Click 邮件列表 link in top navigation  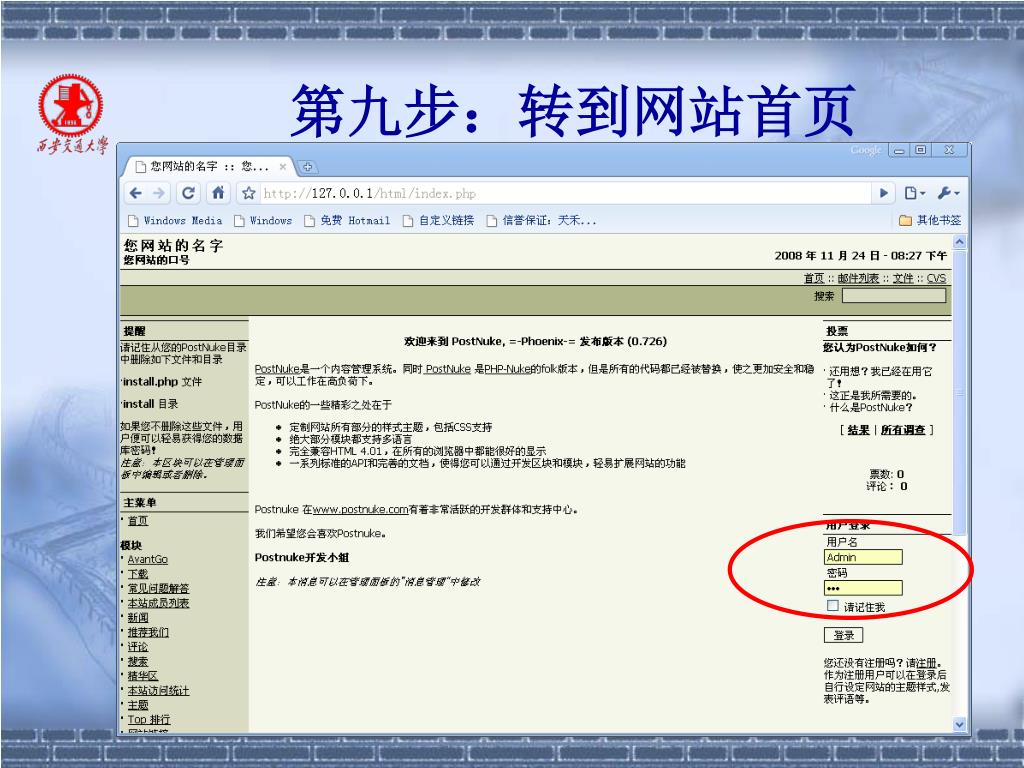(x=858, y=278)
